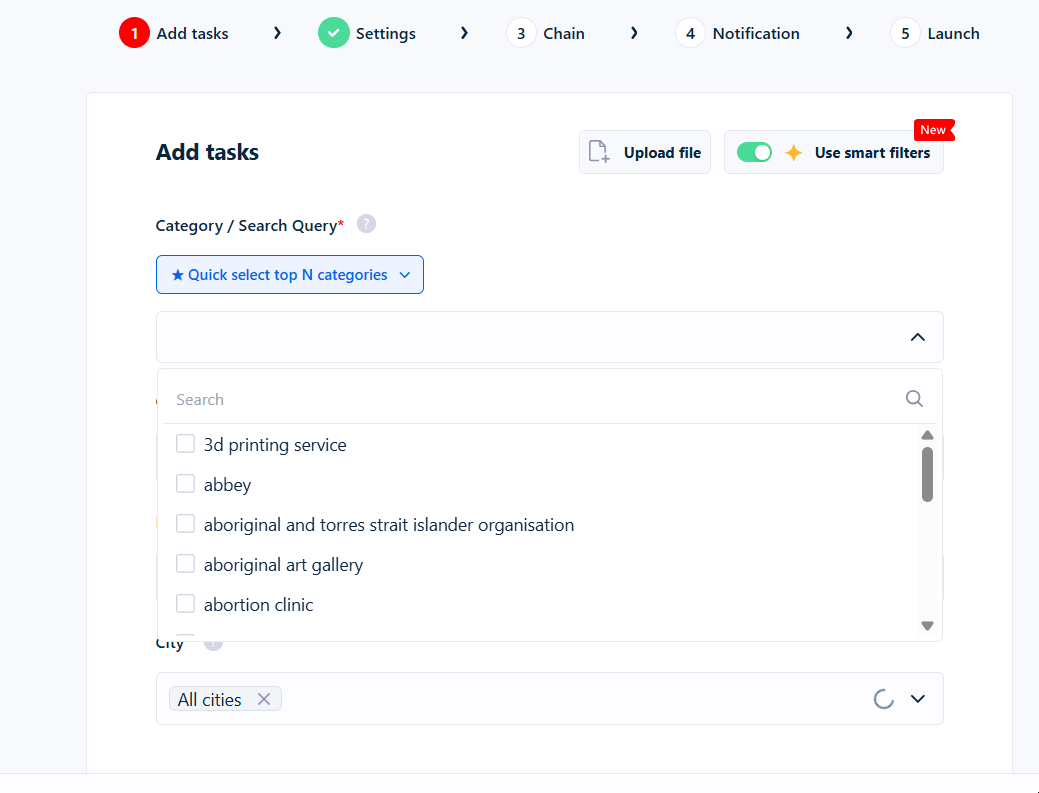Click the arrow after Notification step
Screen dimensions: 1039x793
pos(849,33)
